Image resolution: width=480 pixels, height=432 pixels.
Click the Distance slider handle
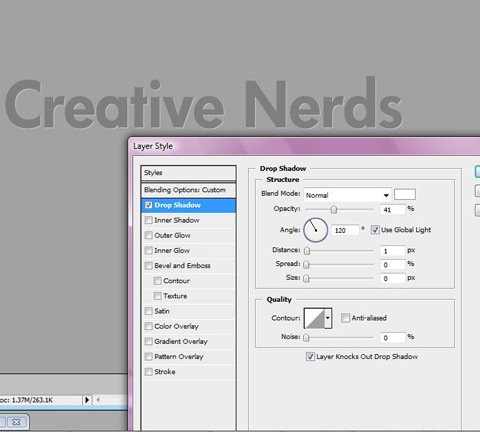307,251
